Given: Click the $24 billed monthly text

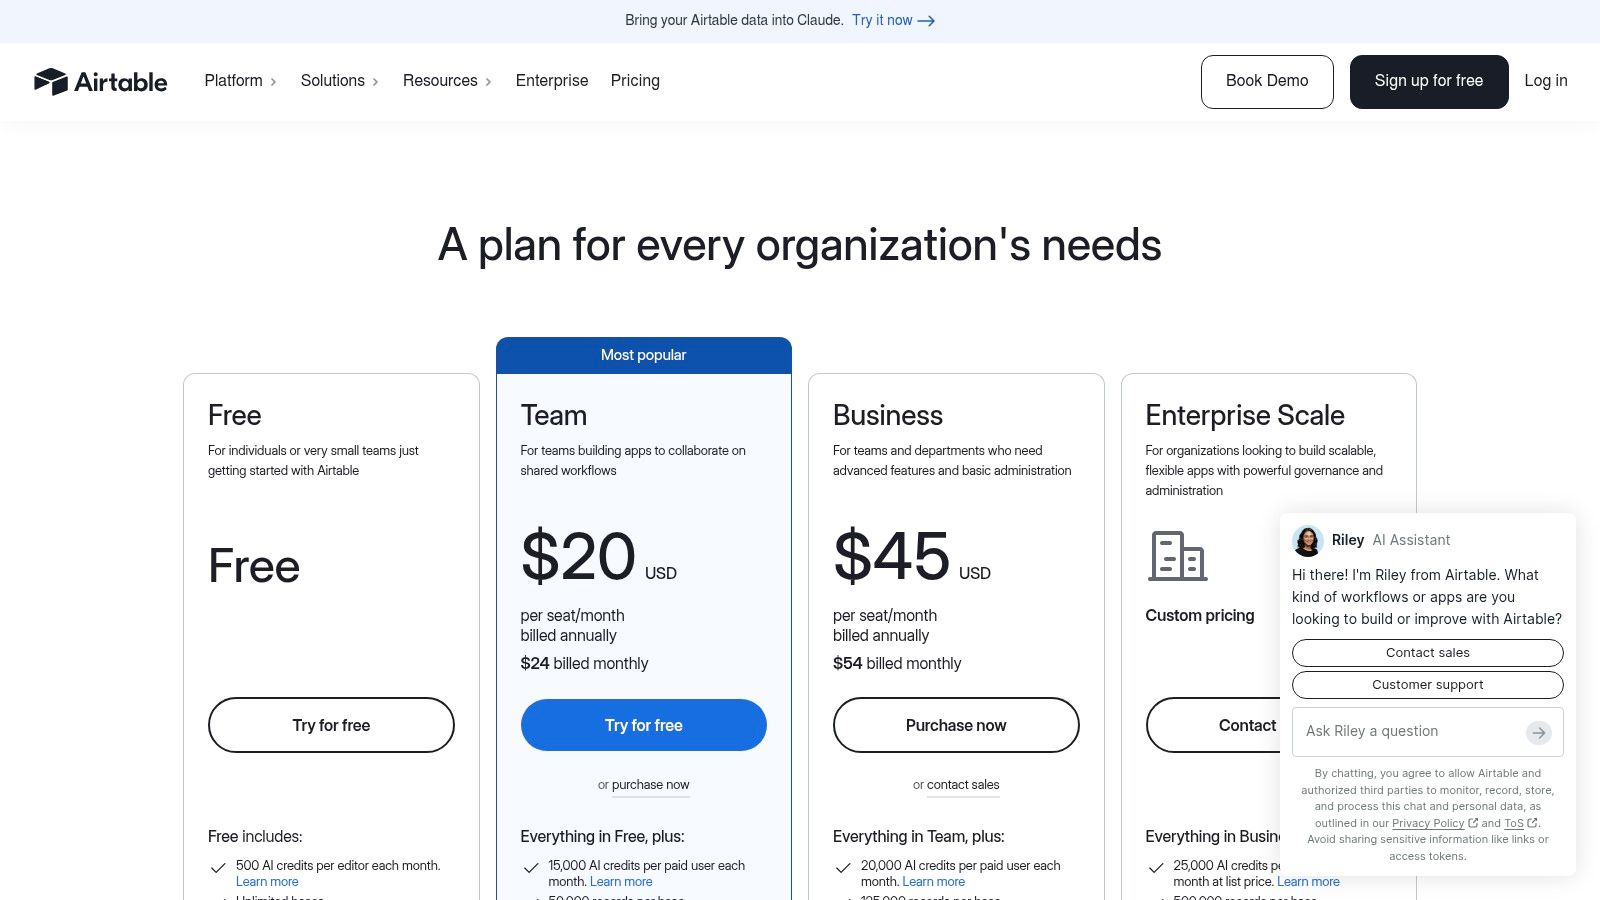Looking at the screenshot, I should tap(584, 664).
